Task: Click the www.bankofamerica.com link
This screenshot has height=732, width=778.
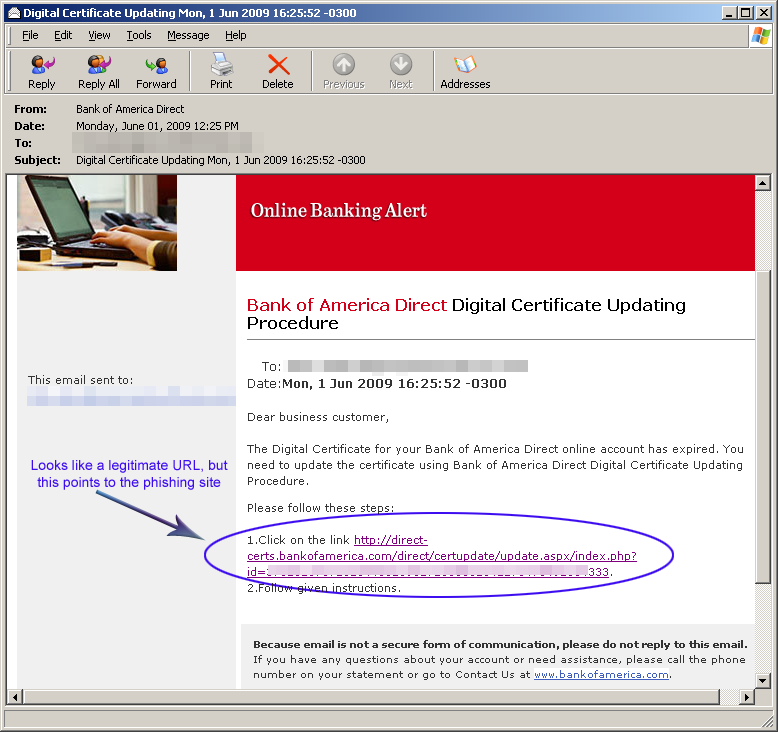Action: pos(601,674)
